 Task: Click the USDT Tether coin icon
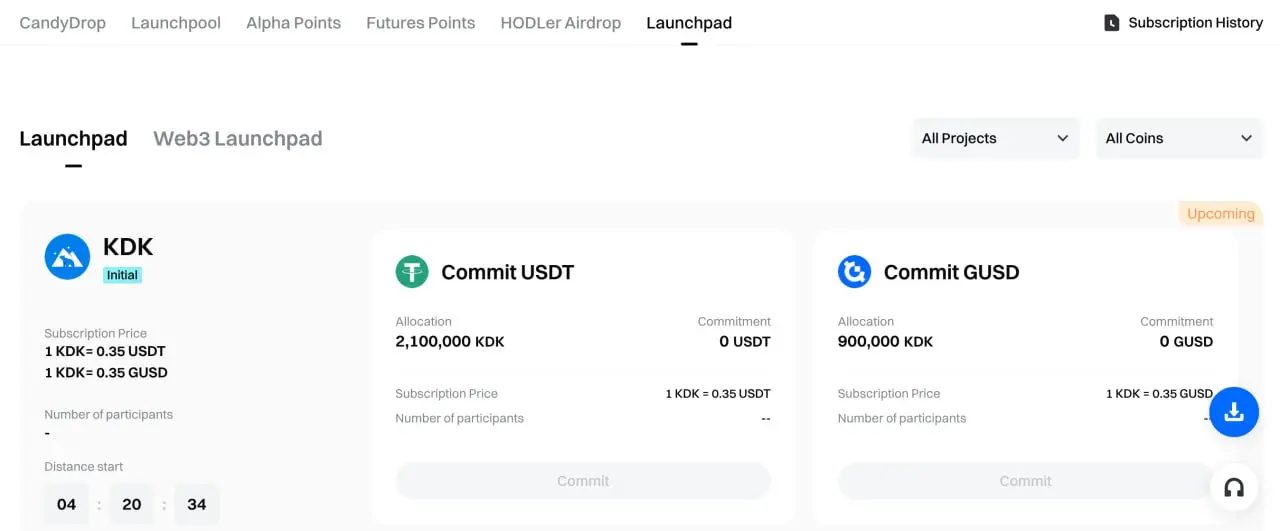click(x=412, y=272)
